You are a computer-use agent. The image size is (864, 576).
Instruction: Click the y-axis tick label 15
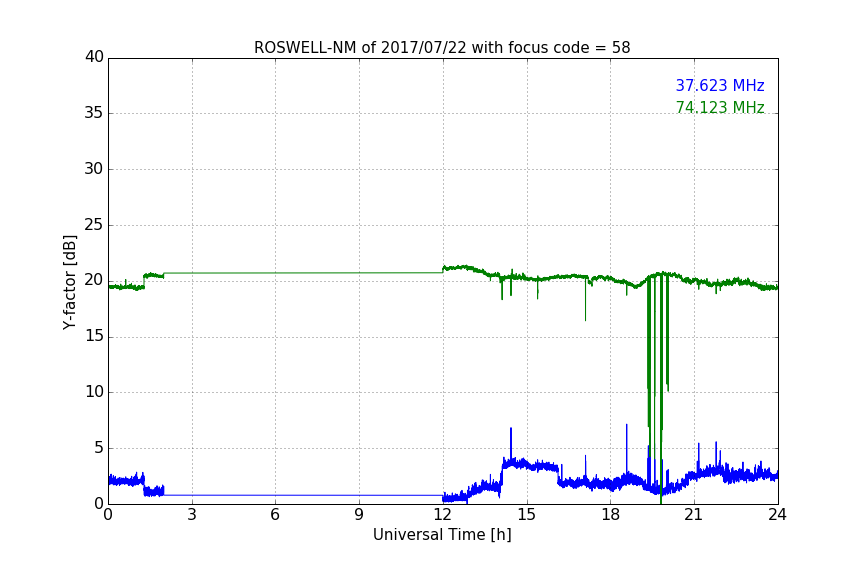(94, 336)
